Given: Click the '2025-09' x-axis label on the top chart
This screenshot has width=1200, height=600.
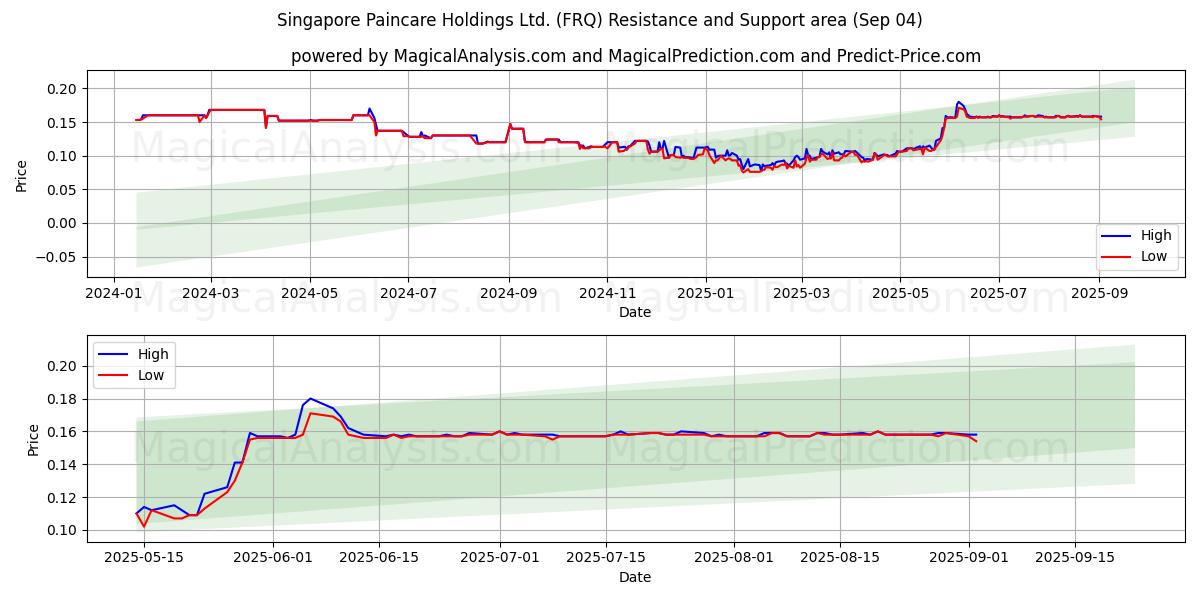Looking at the screenshot, I should tap(1100, 294).
